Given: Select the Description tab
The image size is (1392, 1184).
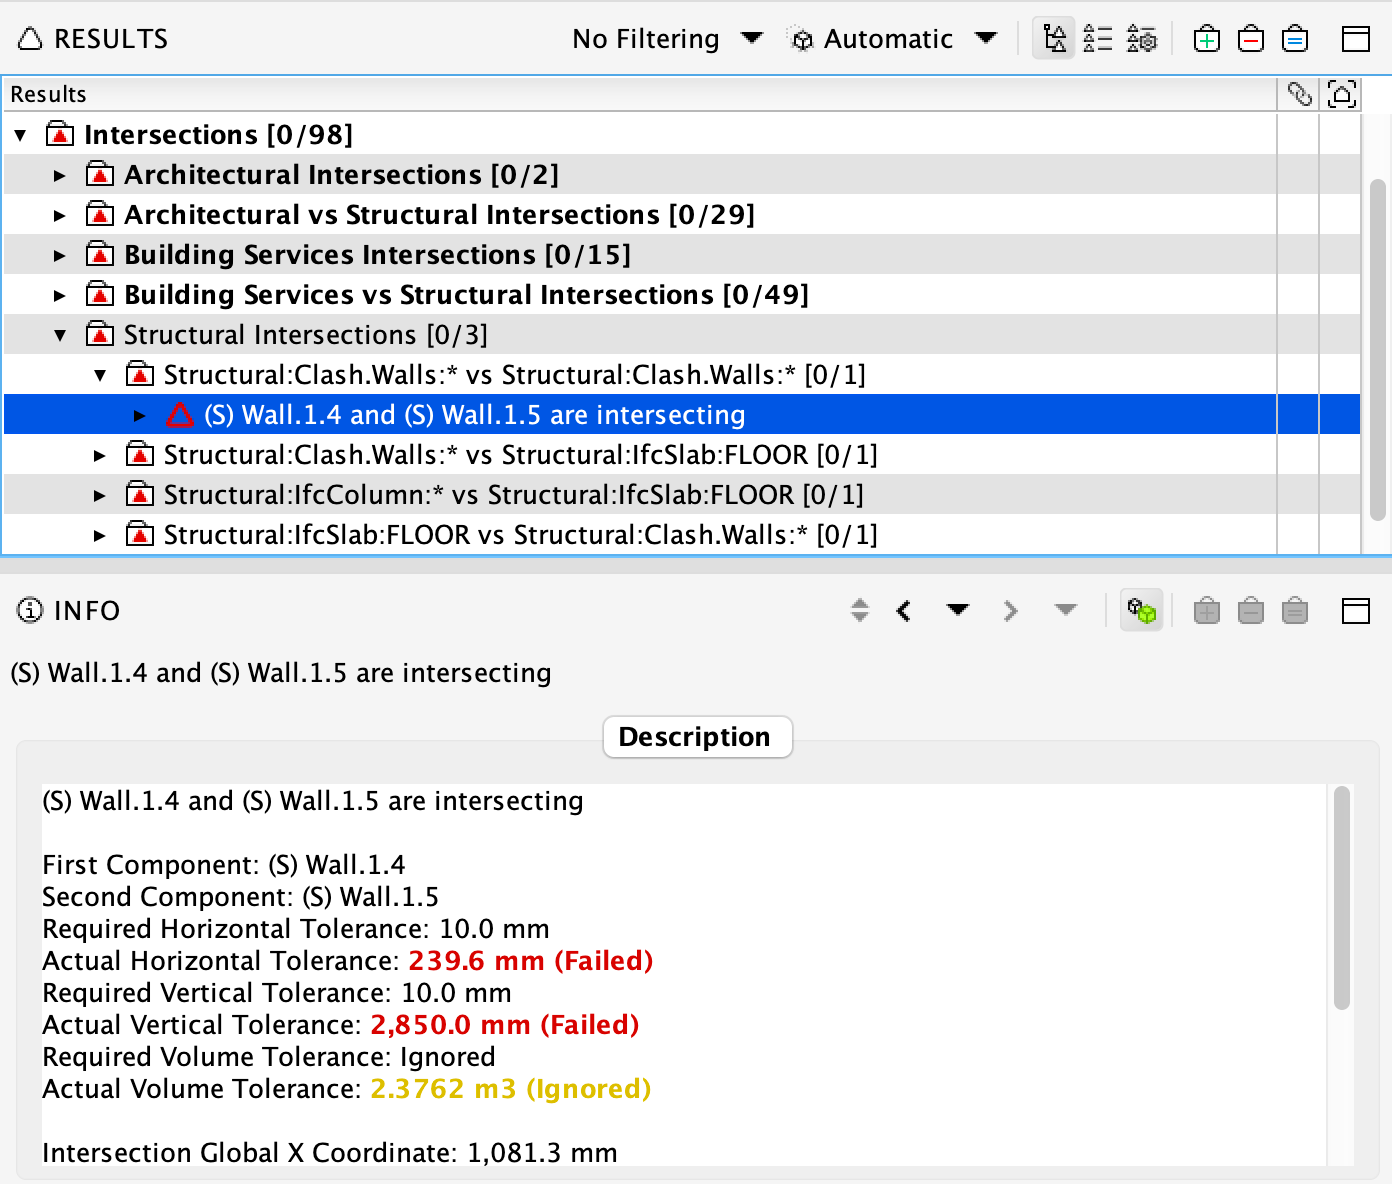Looking at the screenshot, I should [x=697, y=737].
